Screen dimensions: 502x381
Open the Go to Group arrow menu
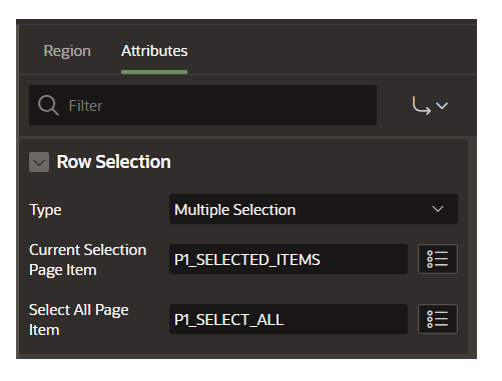click(x=429, y=106)
